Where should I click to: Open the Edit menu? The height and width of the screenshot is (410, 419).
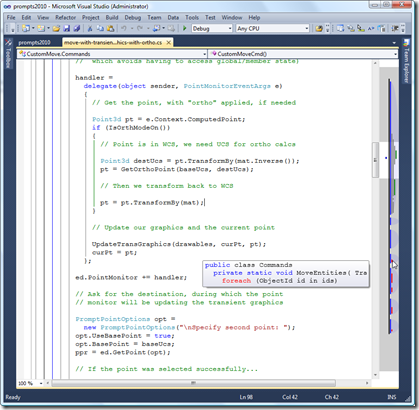(26, 17)
